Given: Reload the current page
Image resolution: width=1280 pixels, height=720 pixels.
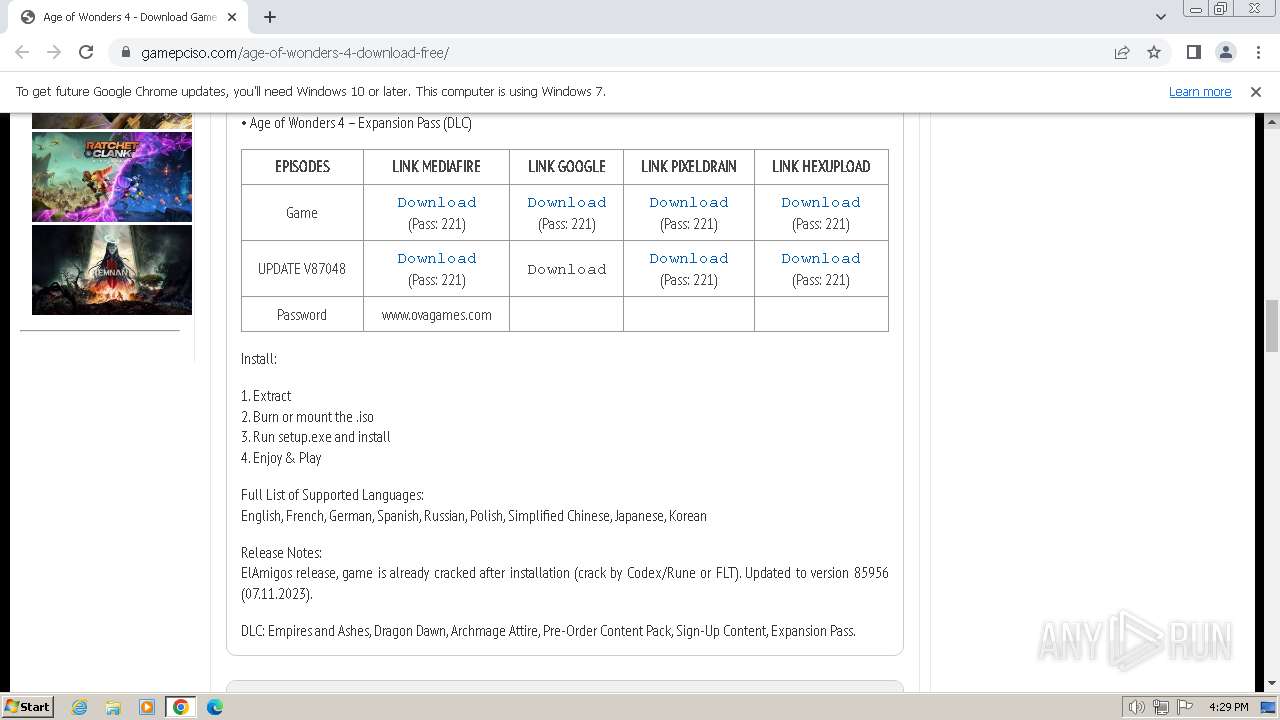Looking at the screenshot, I should click(86, 52).
